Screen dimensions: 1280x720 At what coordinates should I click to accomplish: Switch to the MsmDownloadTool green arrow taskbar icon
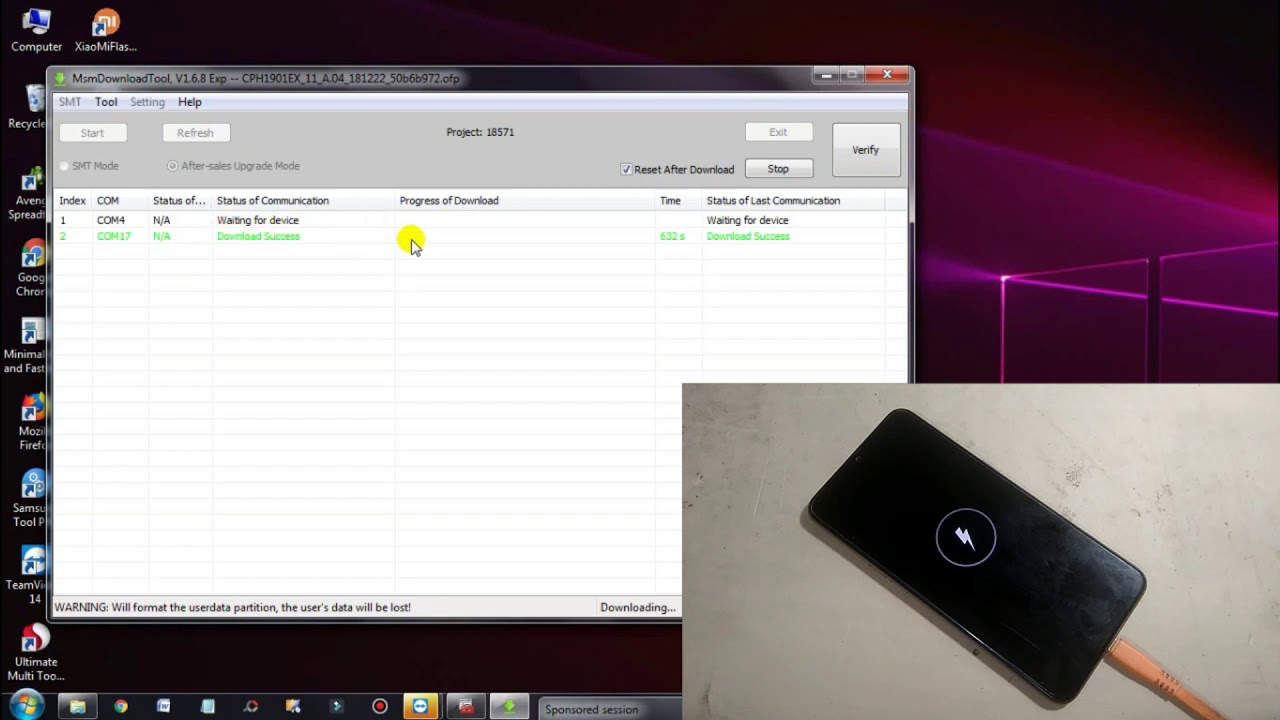(509, 707)
